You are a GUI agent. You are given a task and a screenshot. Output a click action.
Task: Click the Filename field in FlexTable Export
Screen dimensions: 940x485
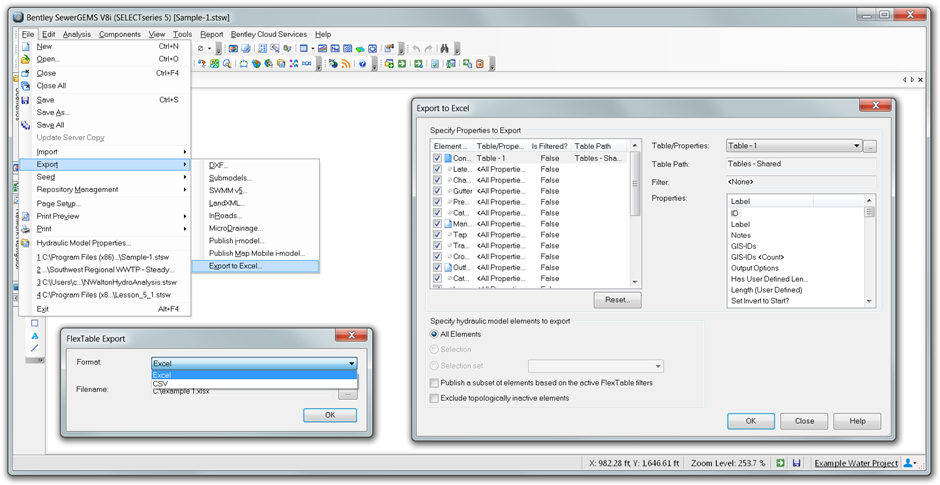point(242,391)
